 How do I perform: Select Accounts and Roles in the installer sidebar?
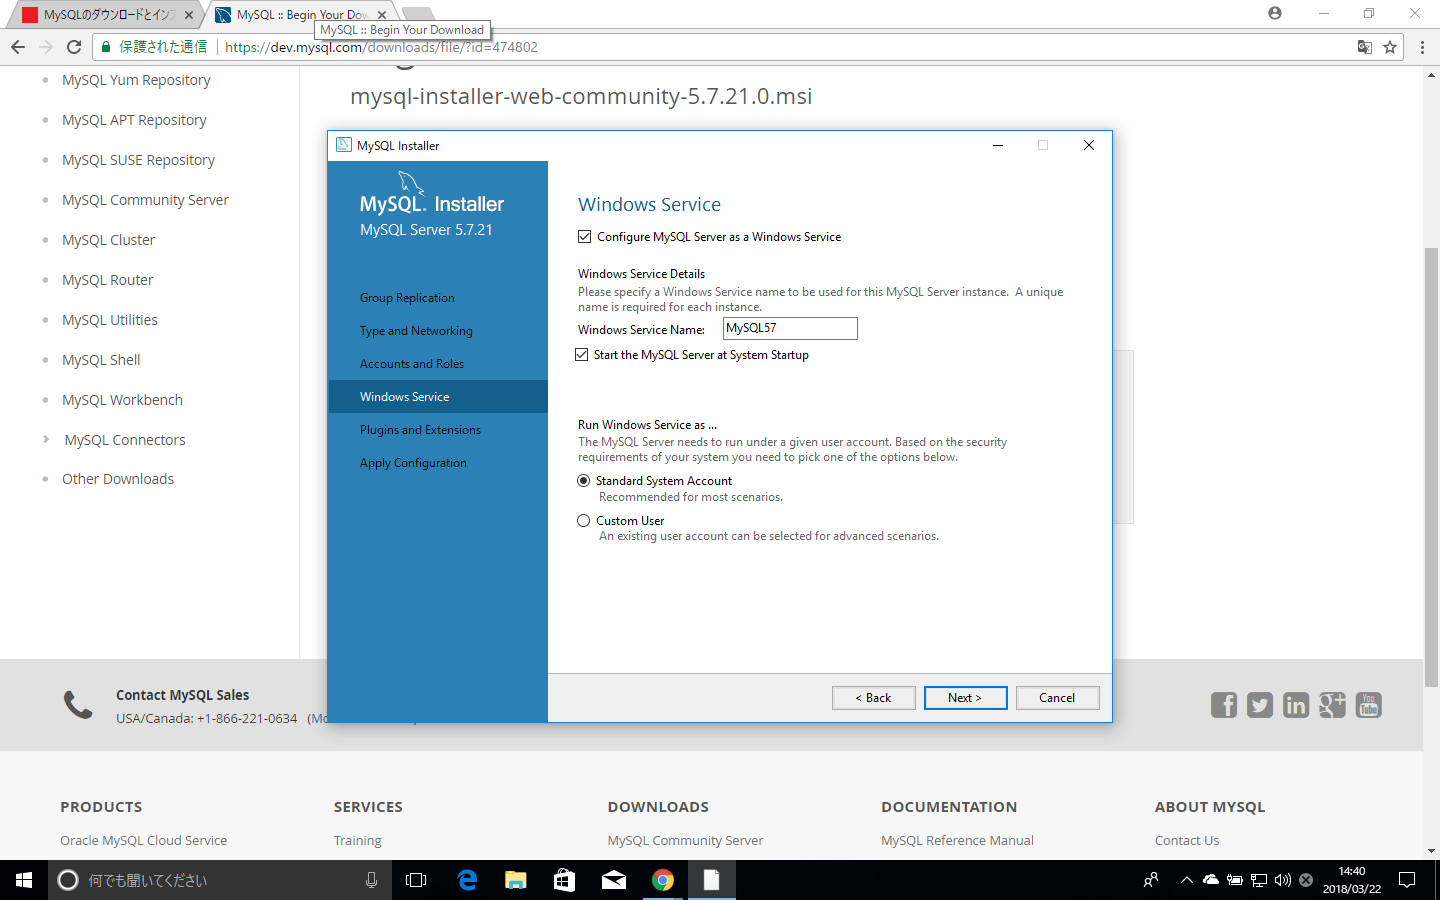tap(412, 363)
